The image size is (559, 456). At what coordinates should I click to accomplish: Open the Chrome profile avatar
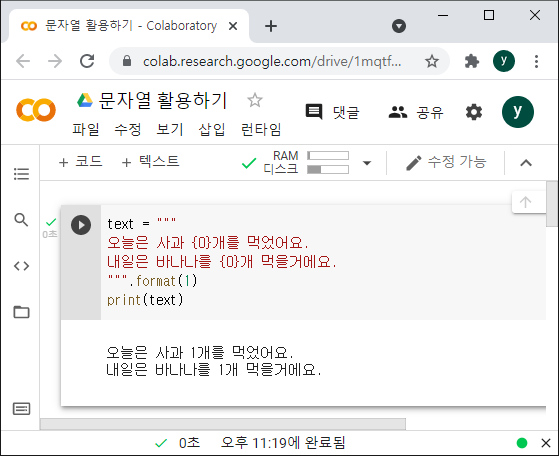click(x=504, y=61)
